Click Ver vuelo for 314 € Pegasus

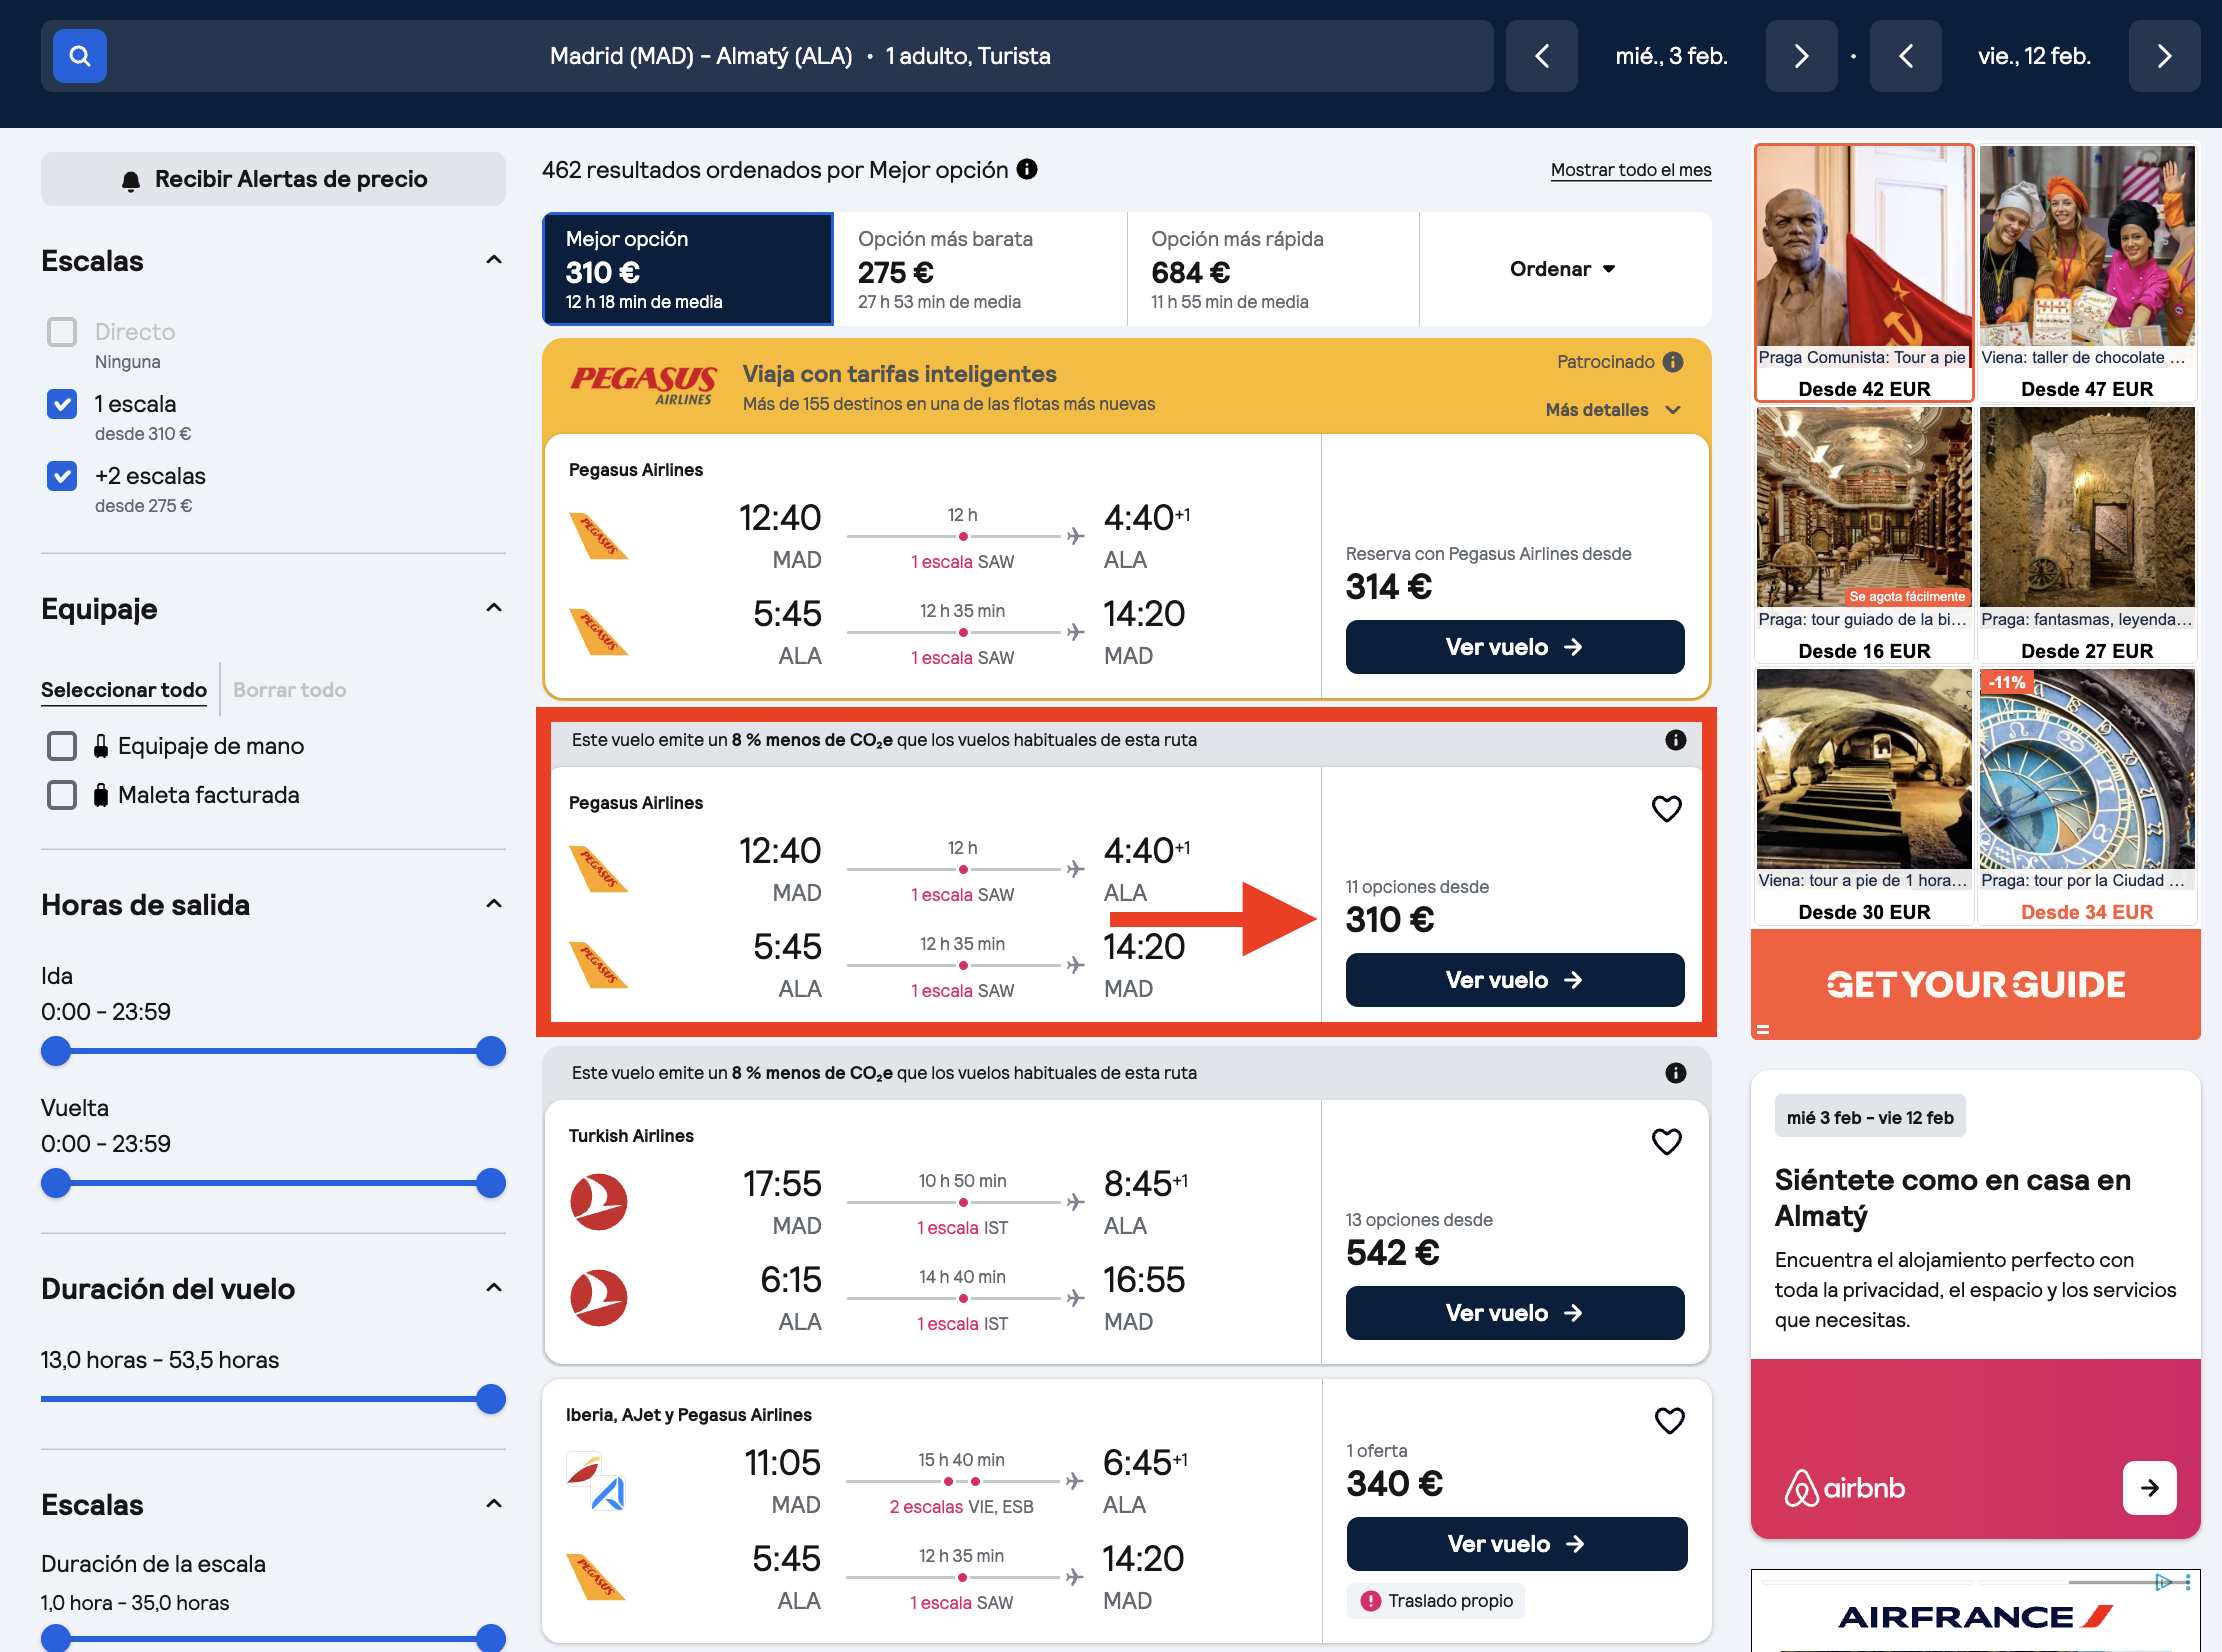tap(1515, 647)
